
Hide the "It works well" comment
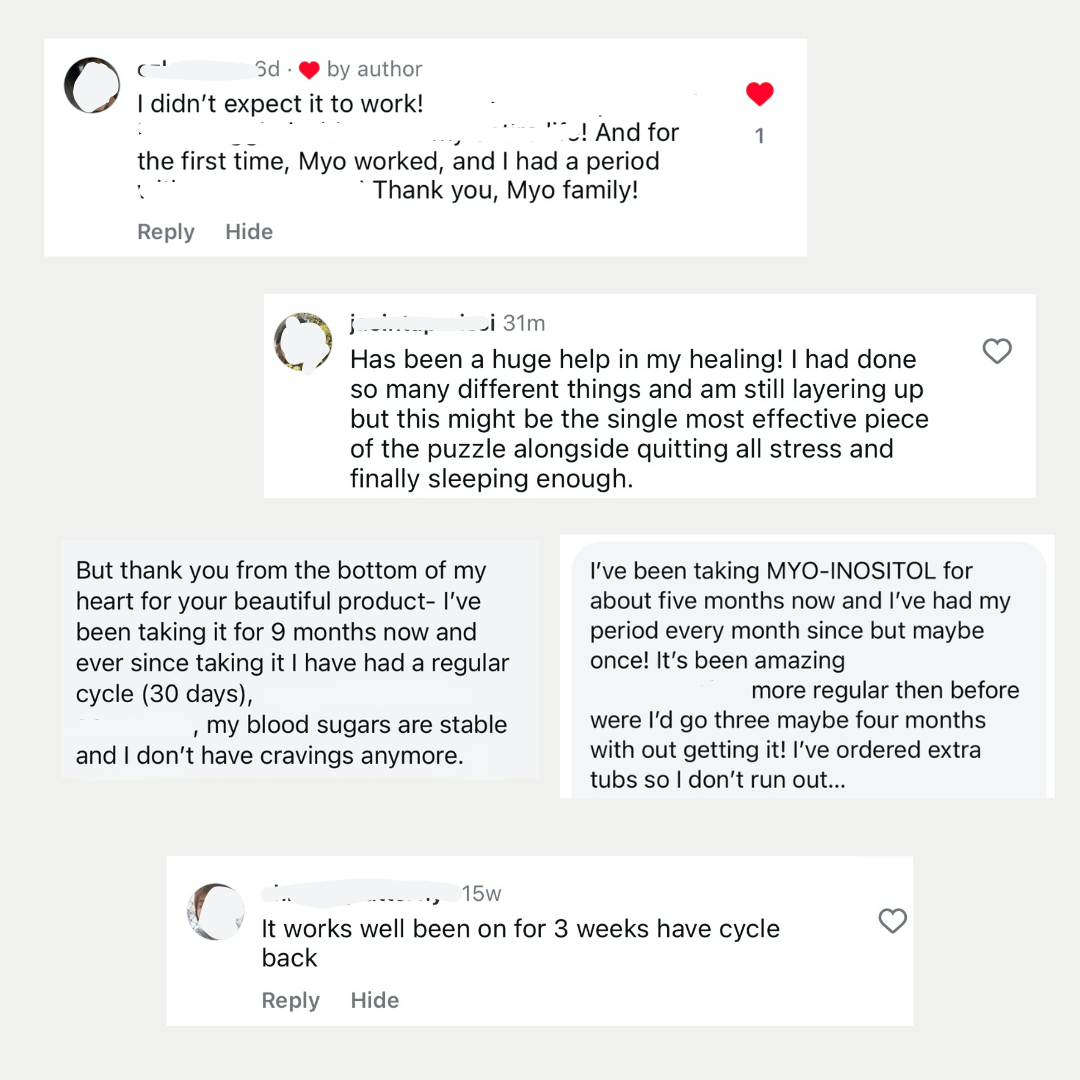(375, 1001)
